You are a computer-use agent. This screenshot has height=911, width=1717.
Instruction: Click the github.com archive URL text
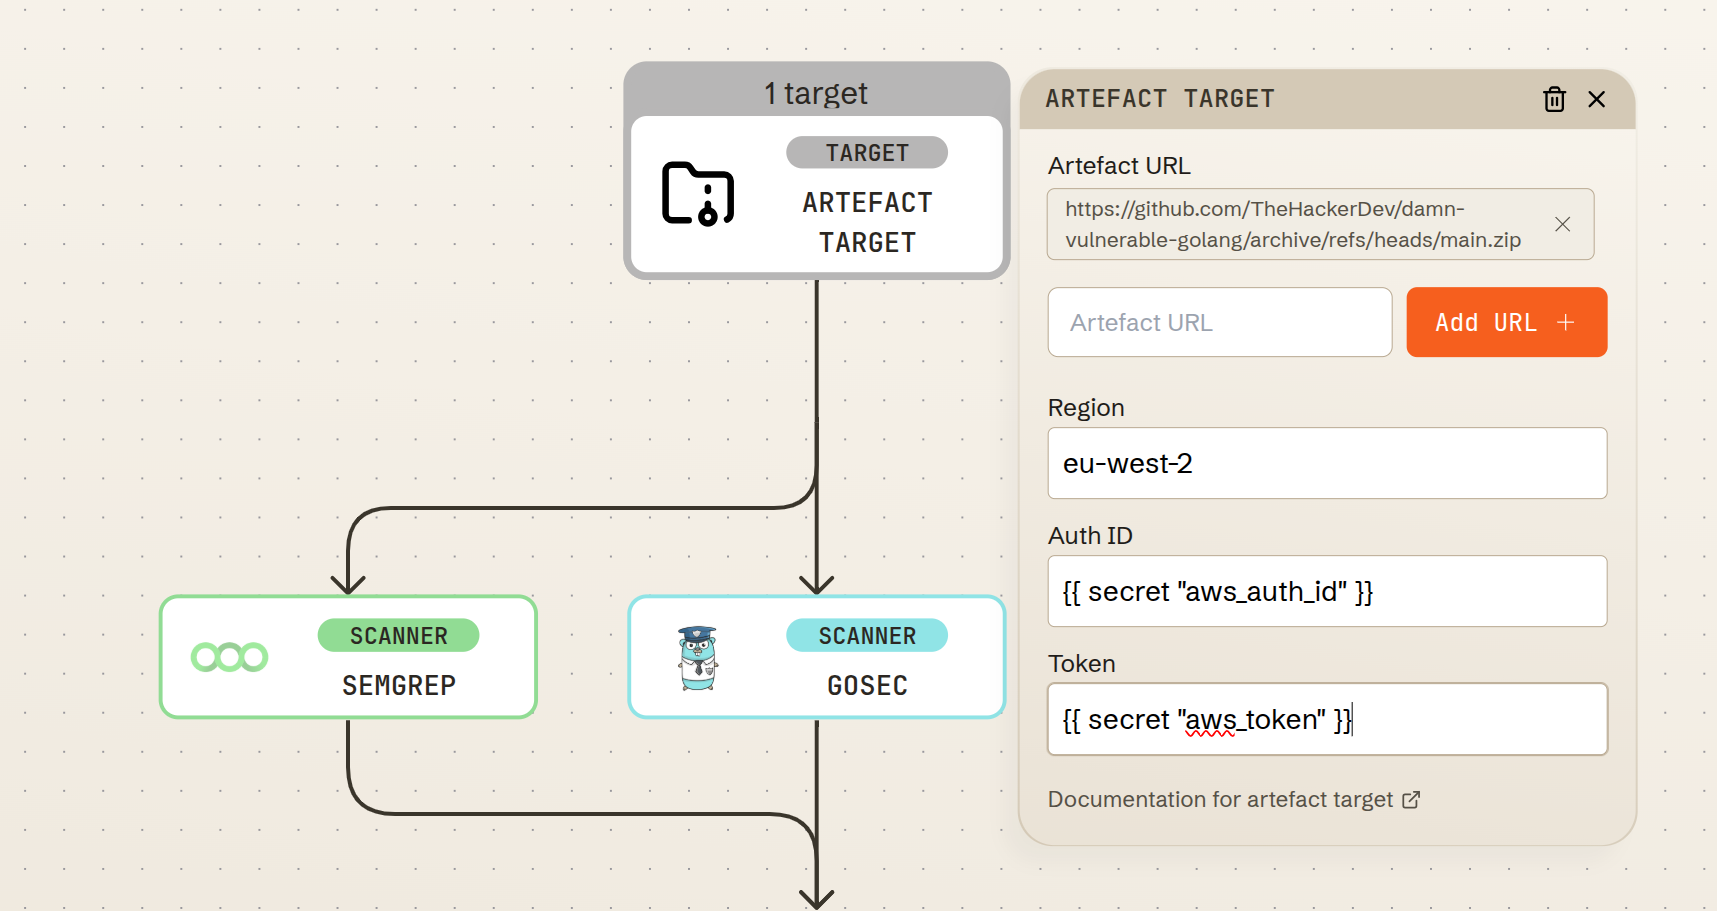click(1292, 224)
